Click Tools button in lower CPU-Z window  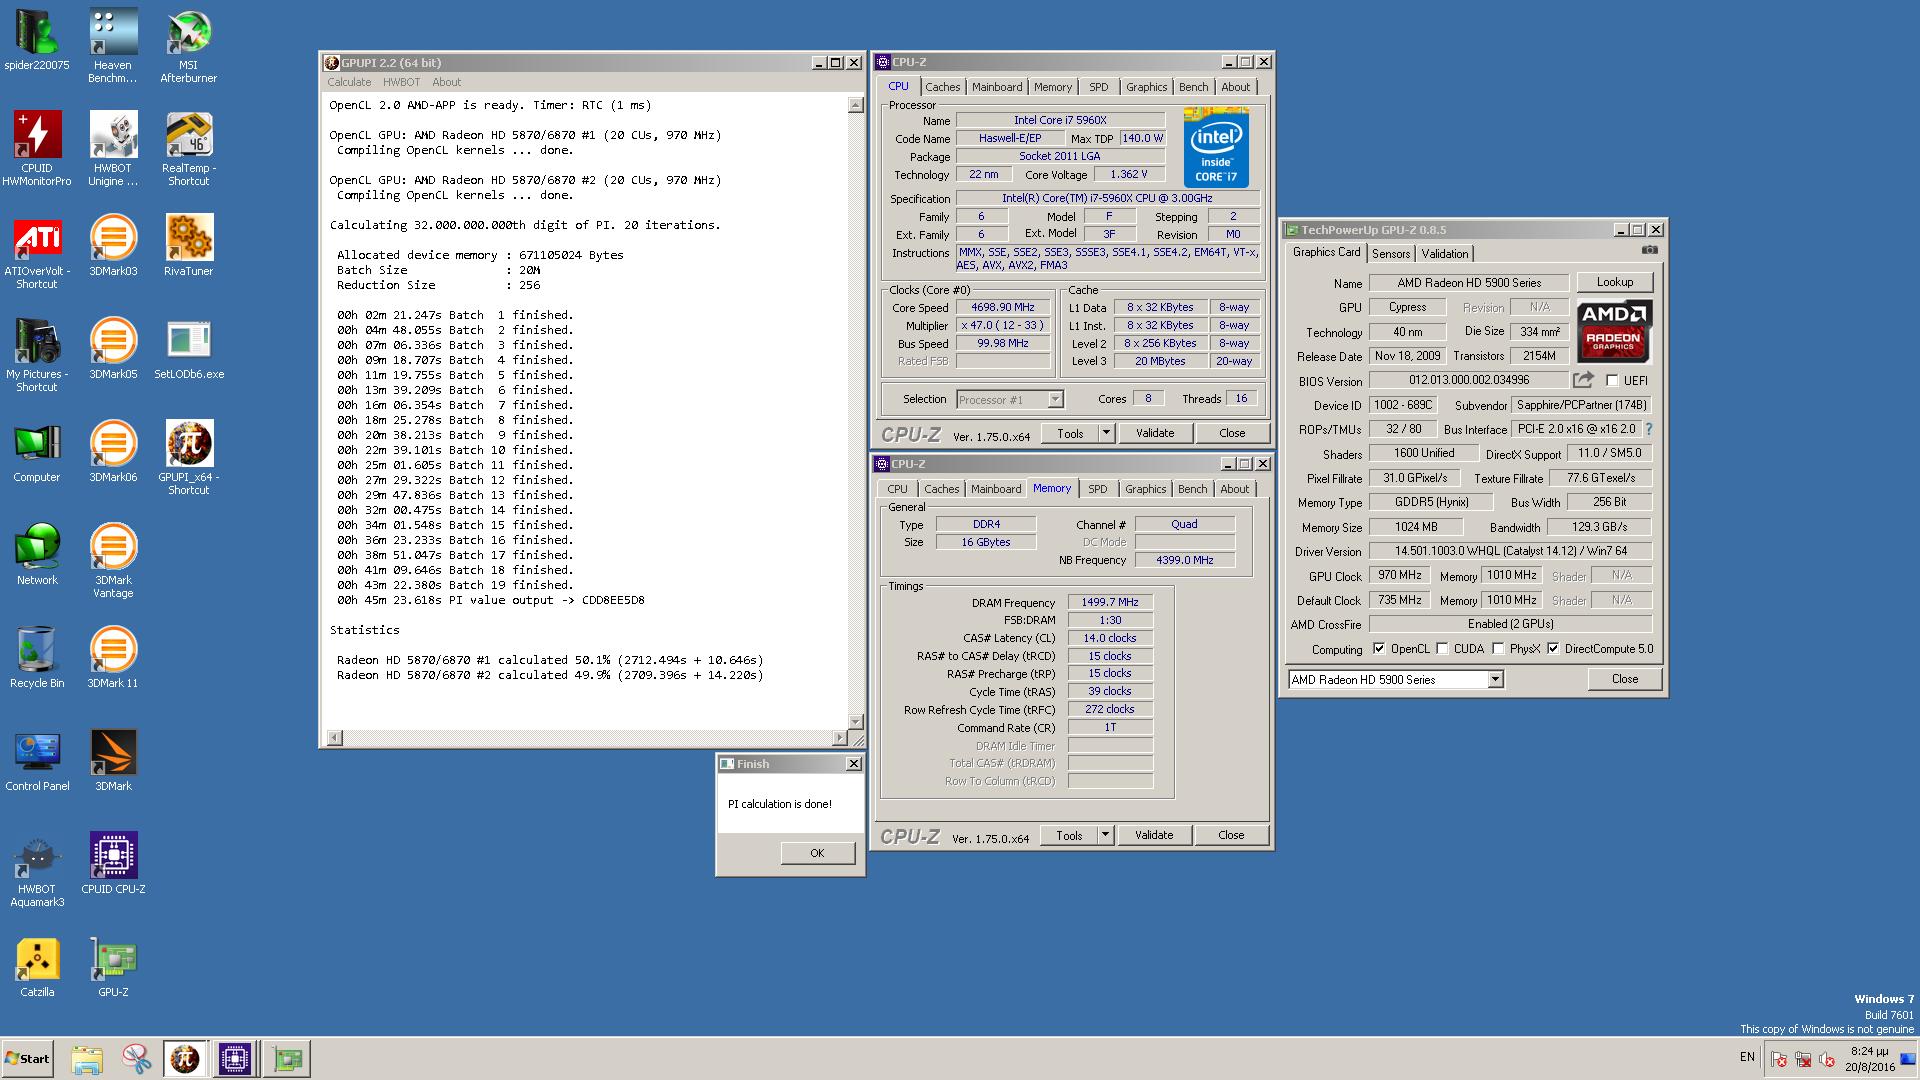[1069, 835]
